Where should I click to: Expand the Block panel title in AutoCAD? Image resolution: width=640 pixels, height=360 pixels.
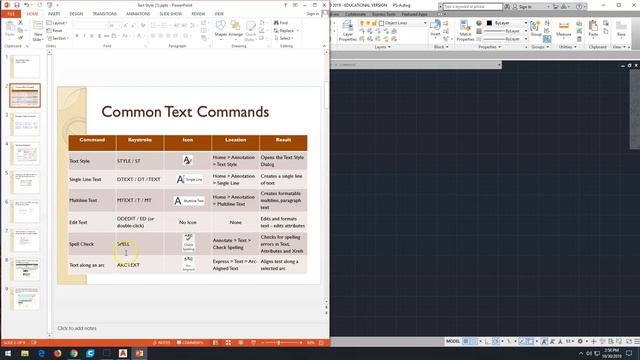[x=441, y=47]
